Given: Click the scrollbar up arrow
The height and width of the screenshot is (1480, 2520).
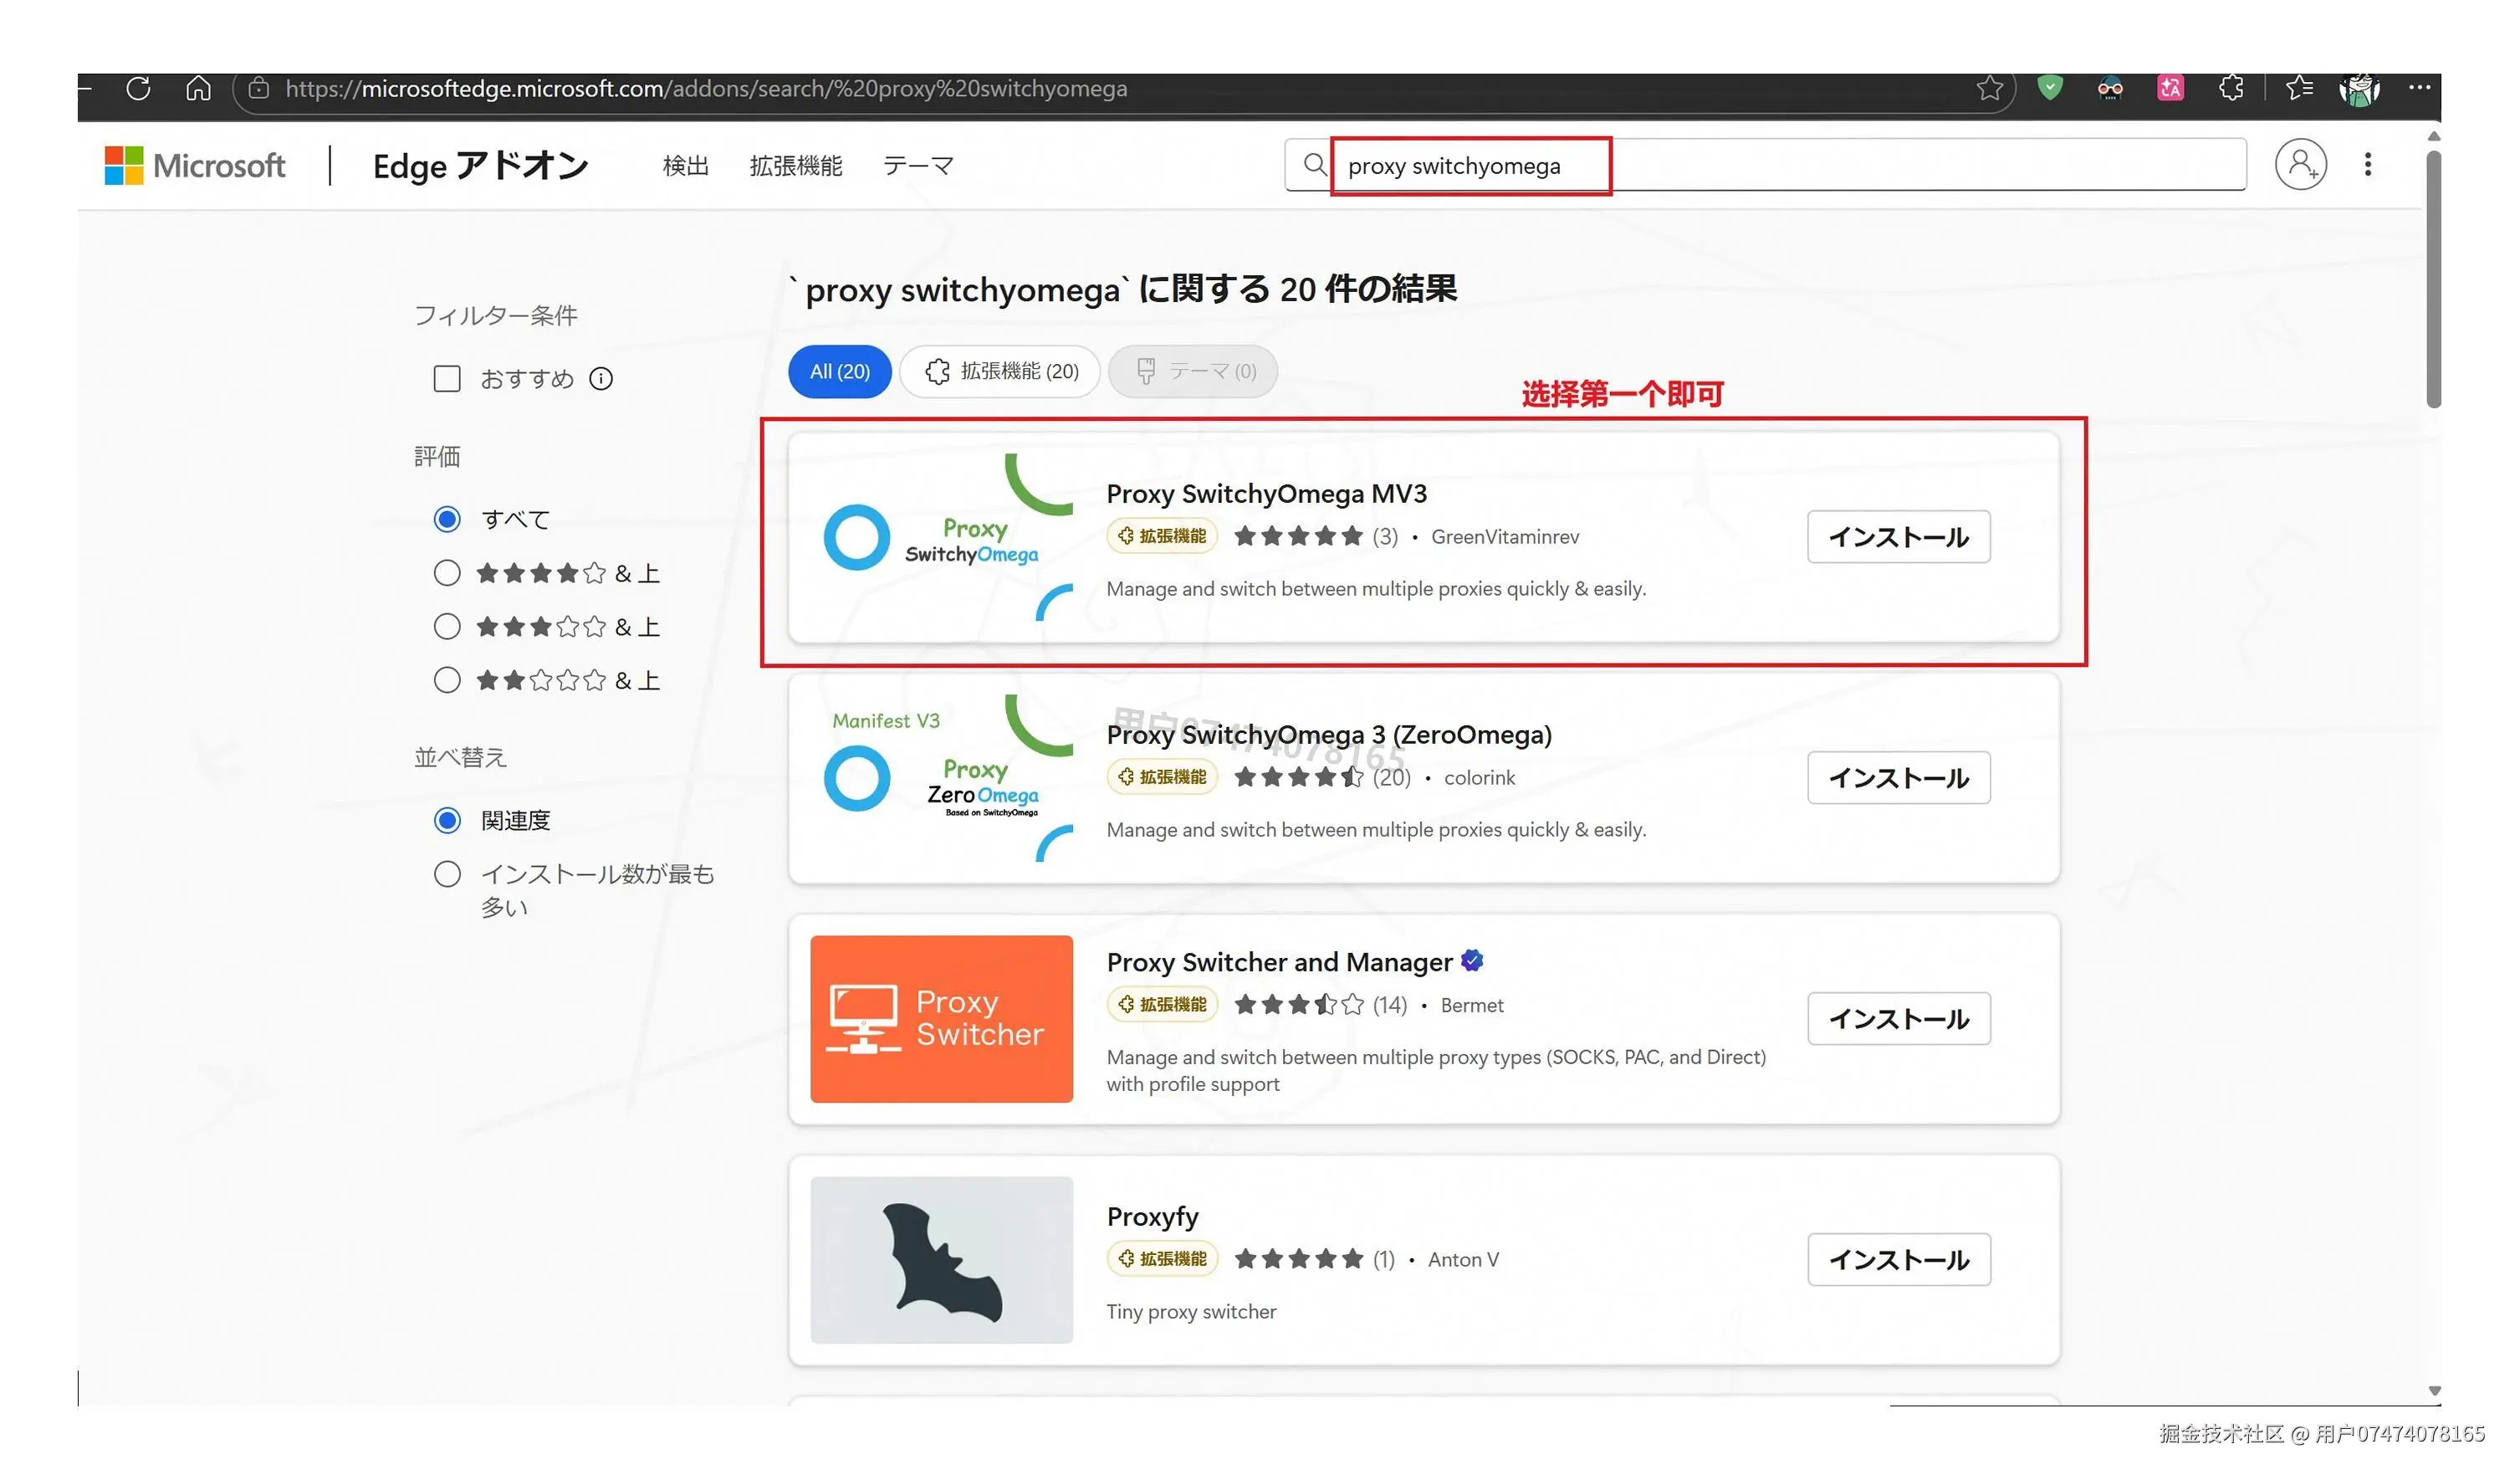Looking at the screenshot, I should (2433, 136).
